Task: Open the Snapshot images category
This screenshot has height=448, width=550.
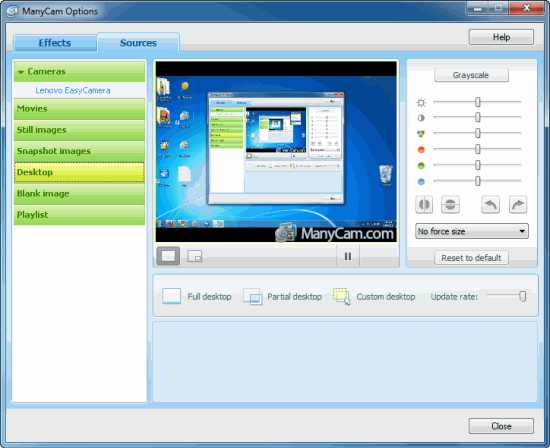Action: tap(79, 151)
